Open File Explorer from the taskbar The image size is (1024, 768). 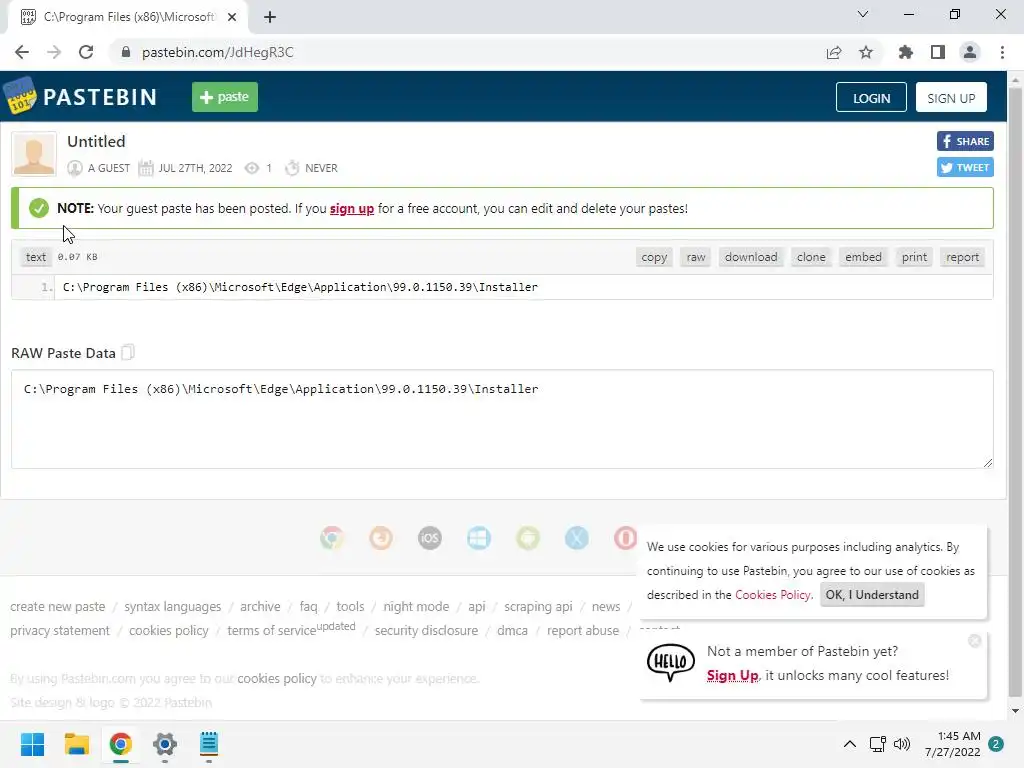(76, 744)
